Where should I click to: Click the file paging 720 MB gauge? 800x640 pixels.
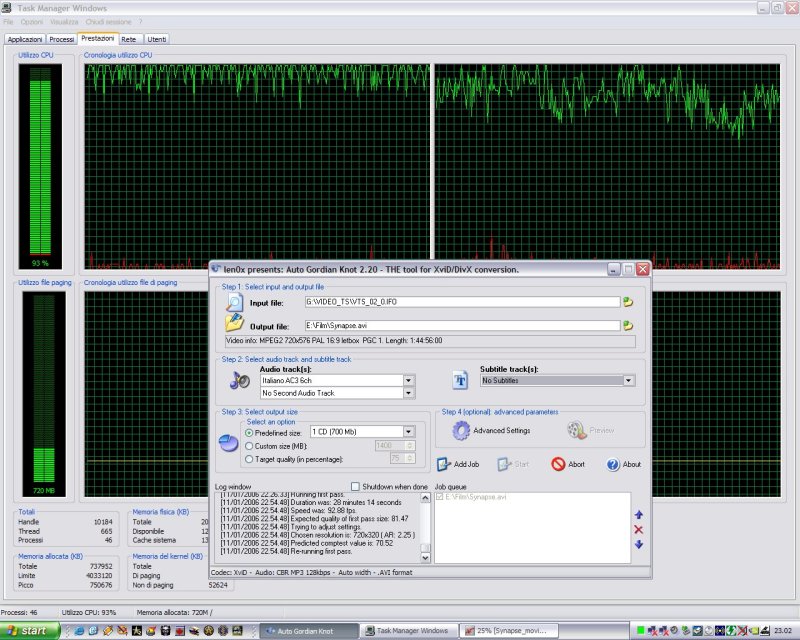click(x=44, y=394)
